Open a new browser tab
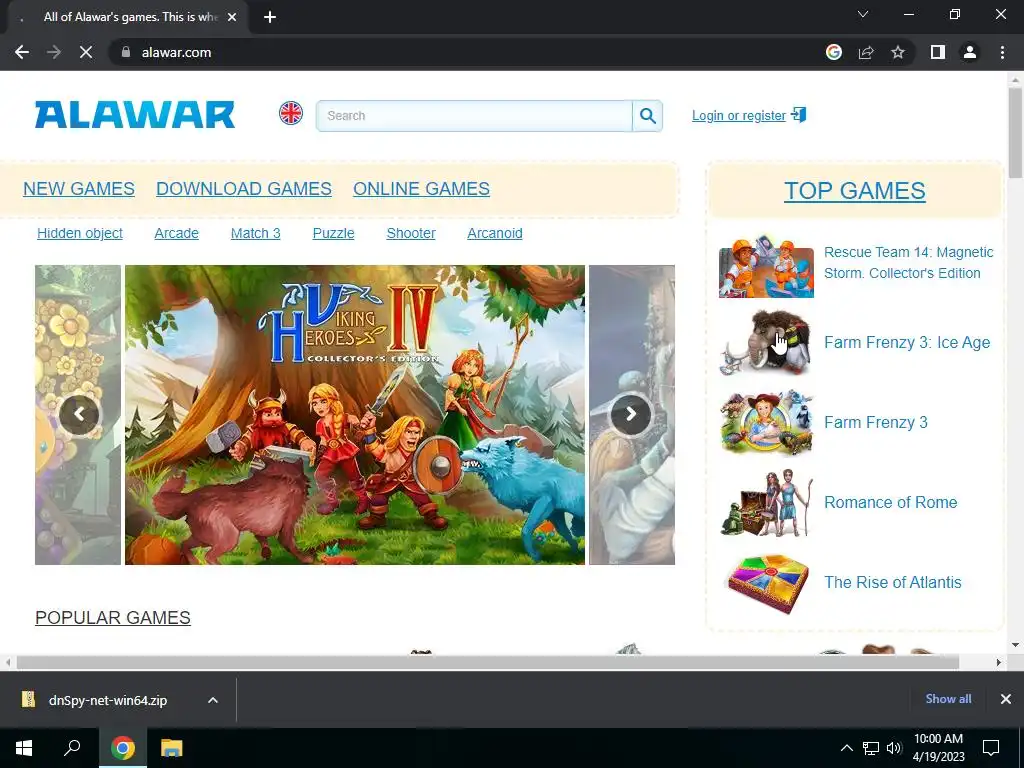The image size is (1024, 768). [270, 17]
